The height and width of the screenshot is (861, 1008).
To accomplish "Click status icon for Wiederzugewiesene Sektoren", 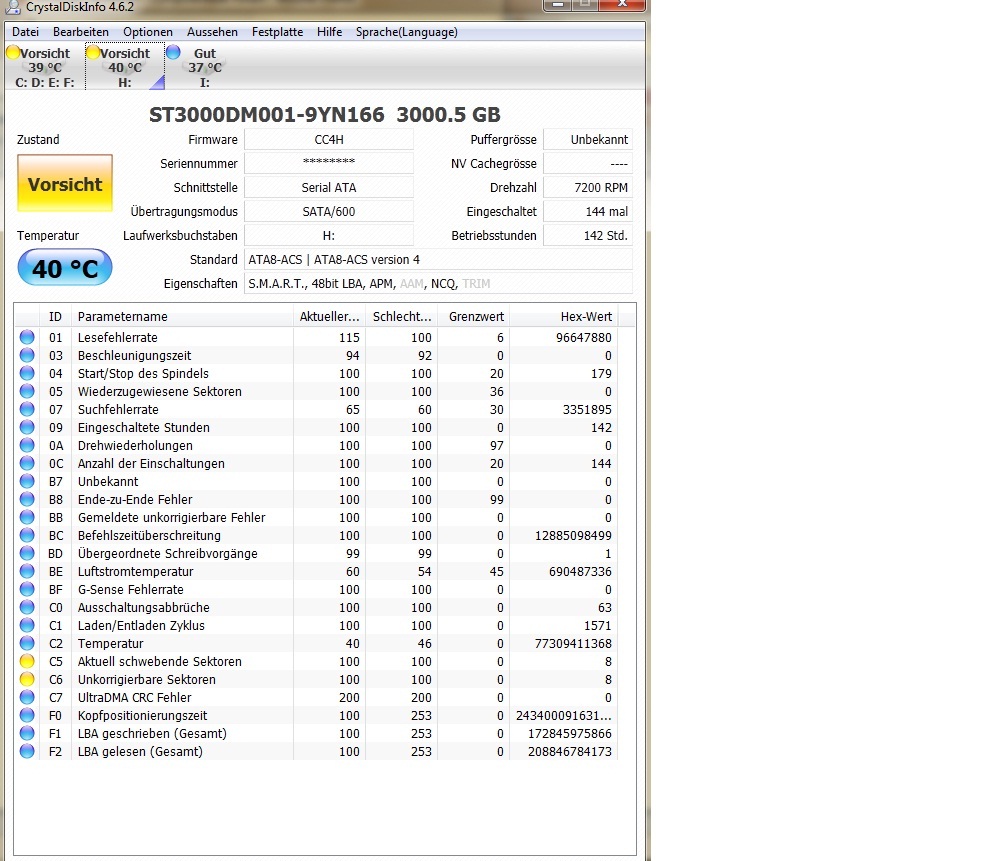I will [x=27, y=391].
